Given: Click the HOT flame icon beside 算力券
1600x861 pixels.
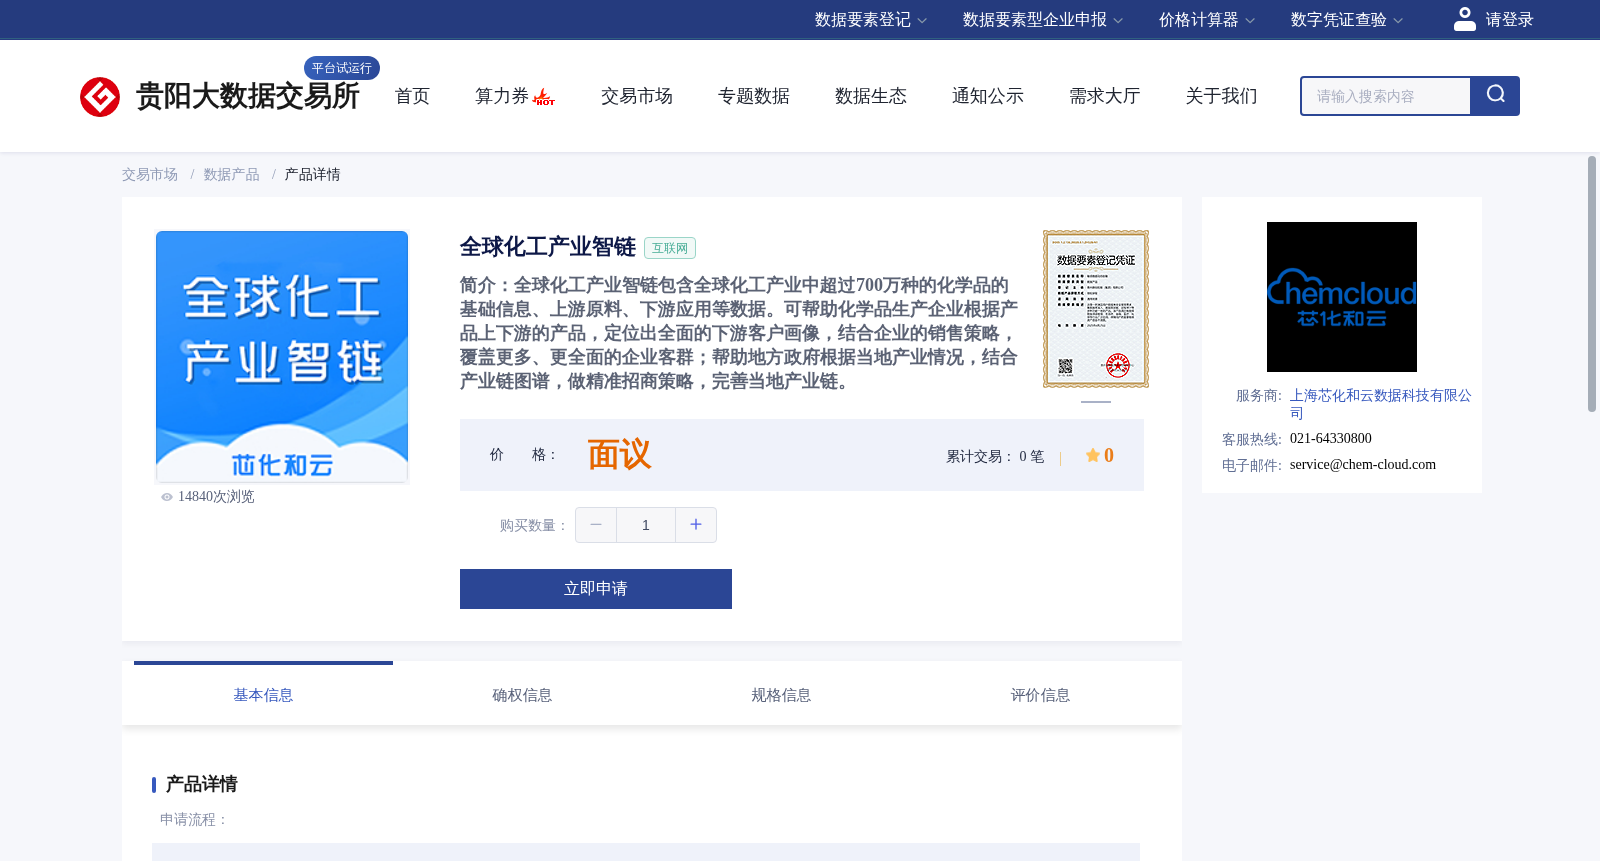Looking at the screenshot, I should 544,97.
